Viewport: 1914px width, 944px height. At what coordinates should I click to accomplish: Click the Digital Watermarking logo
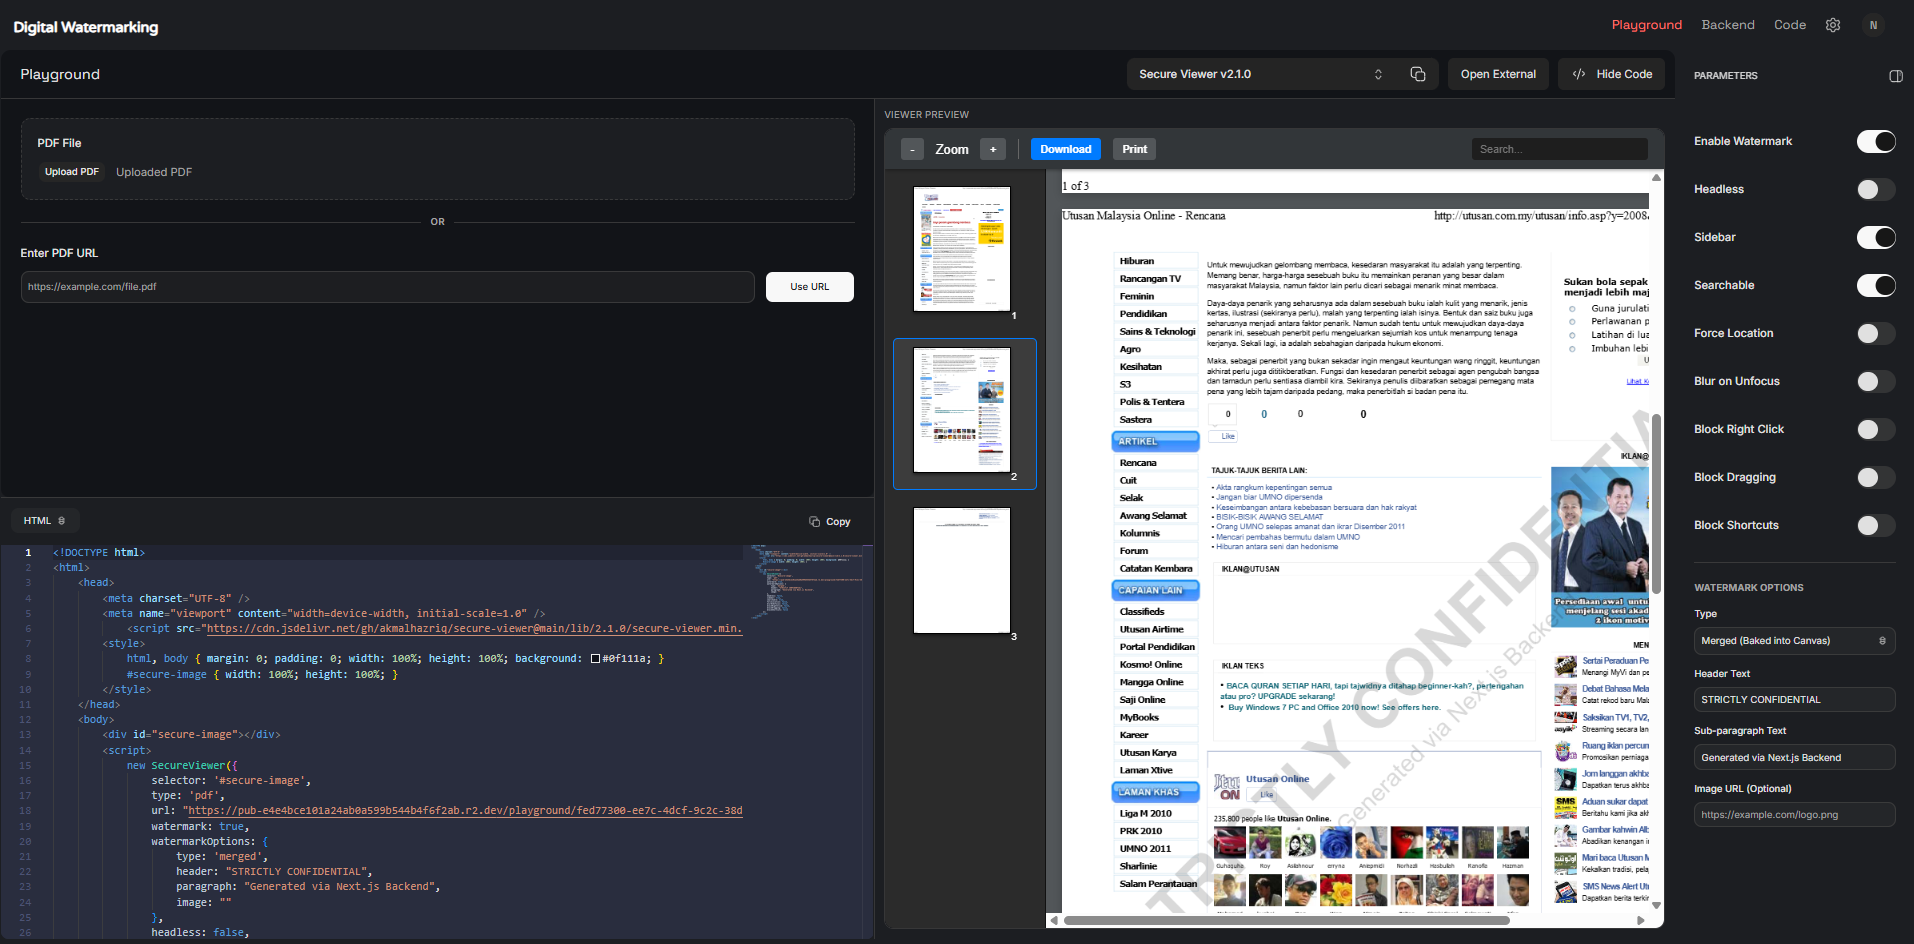click(86, 27)
